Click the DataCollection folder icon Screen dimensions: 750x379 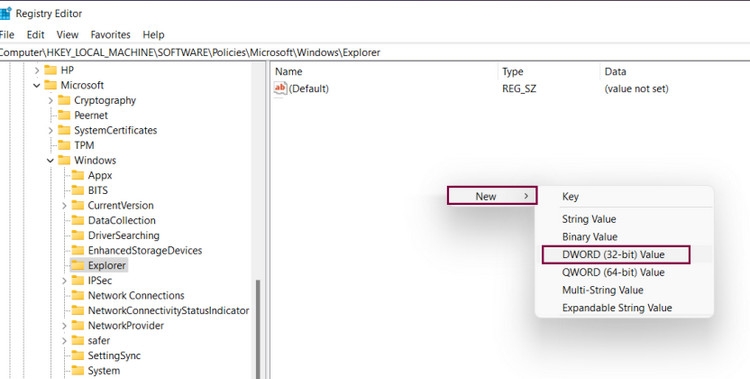coord(77,221)
